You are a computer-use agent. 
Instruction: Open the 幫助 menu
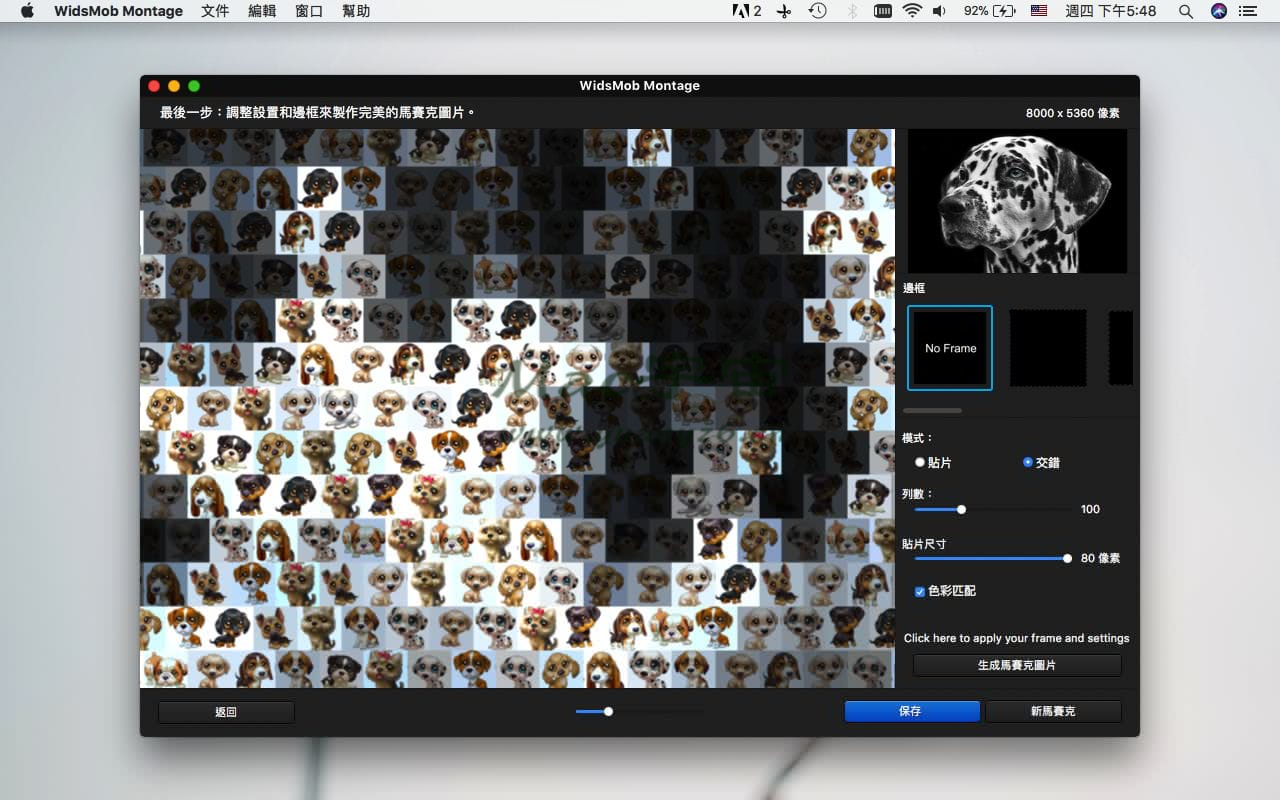tap(356, 11)
